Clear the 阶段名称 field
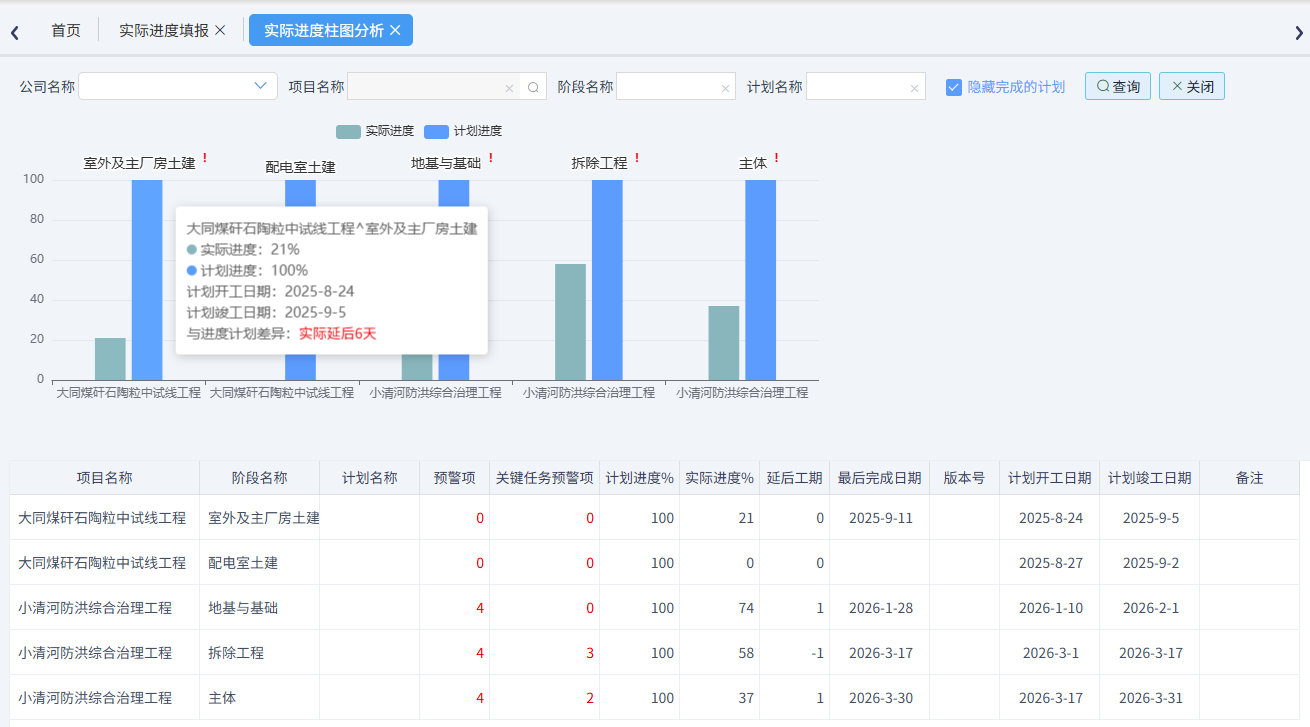 pyautogui.click(x=725, y=88)
